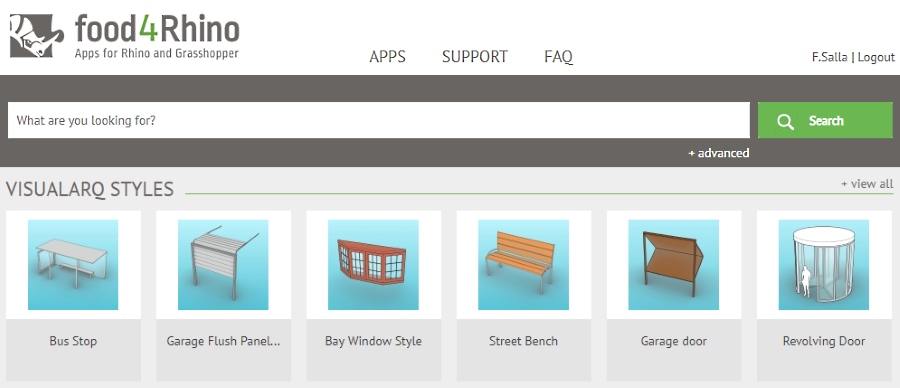Screen dimensions: 900x388
Task: Open the Bus Stop title link
Action: [x=73, y=341]
